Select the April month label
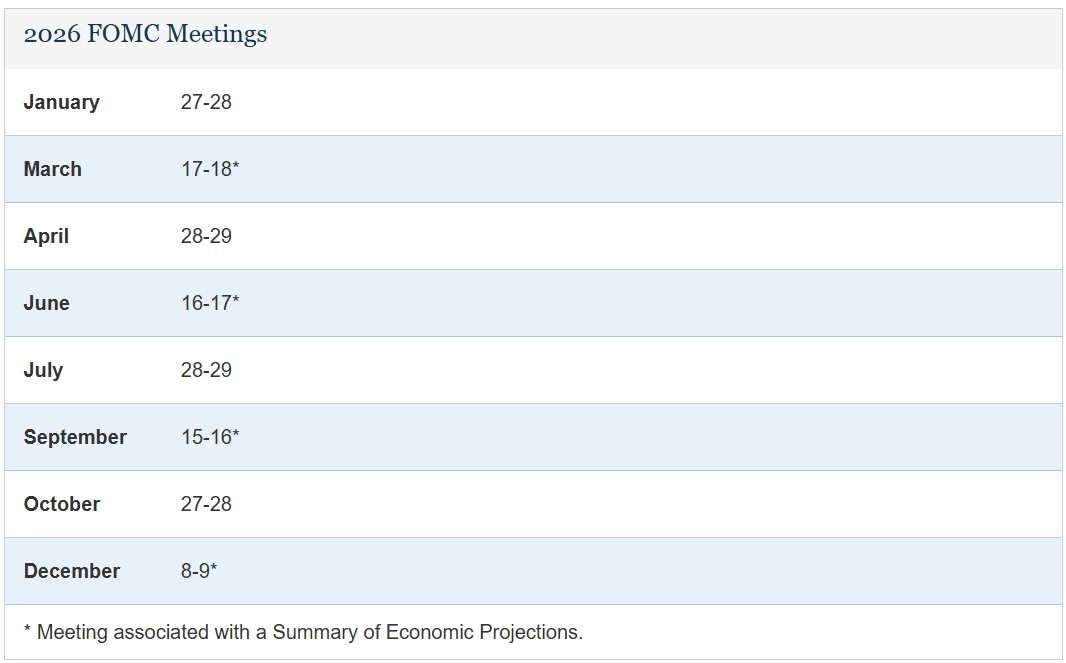 tap(47, 236)
